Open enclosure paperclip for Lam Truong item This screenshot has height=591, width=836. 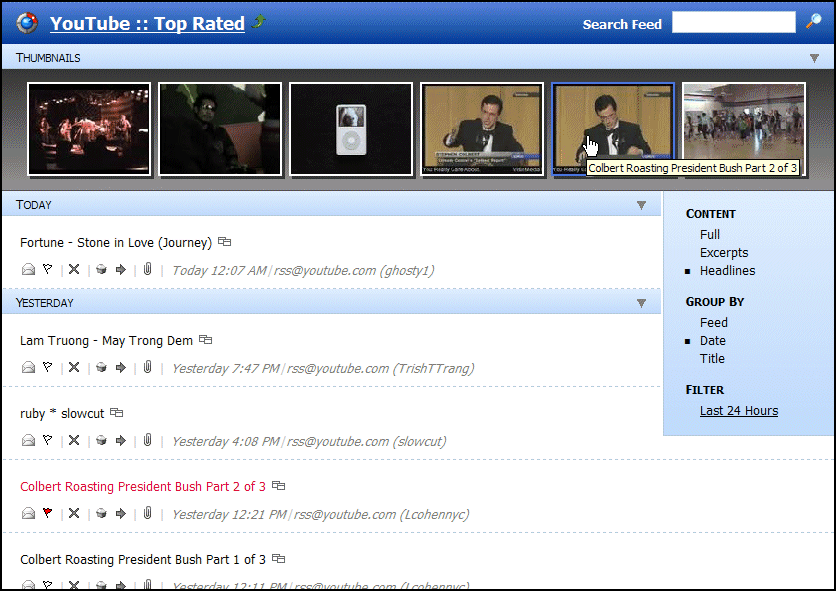tap(148, 366)
